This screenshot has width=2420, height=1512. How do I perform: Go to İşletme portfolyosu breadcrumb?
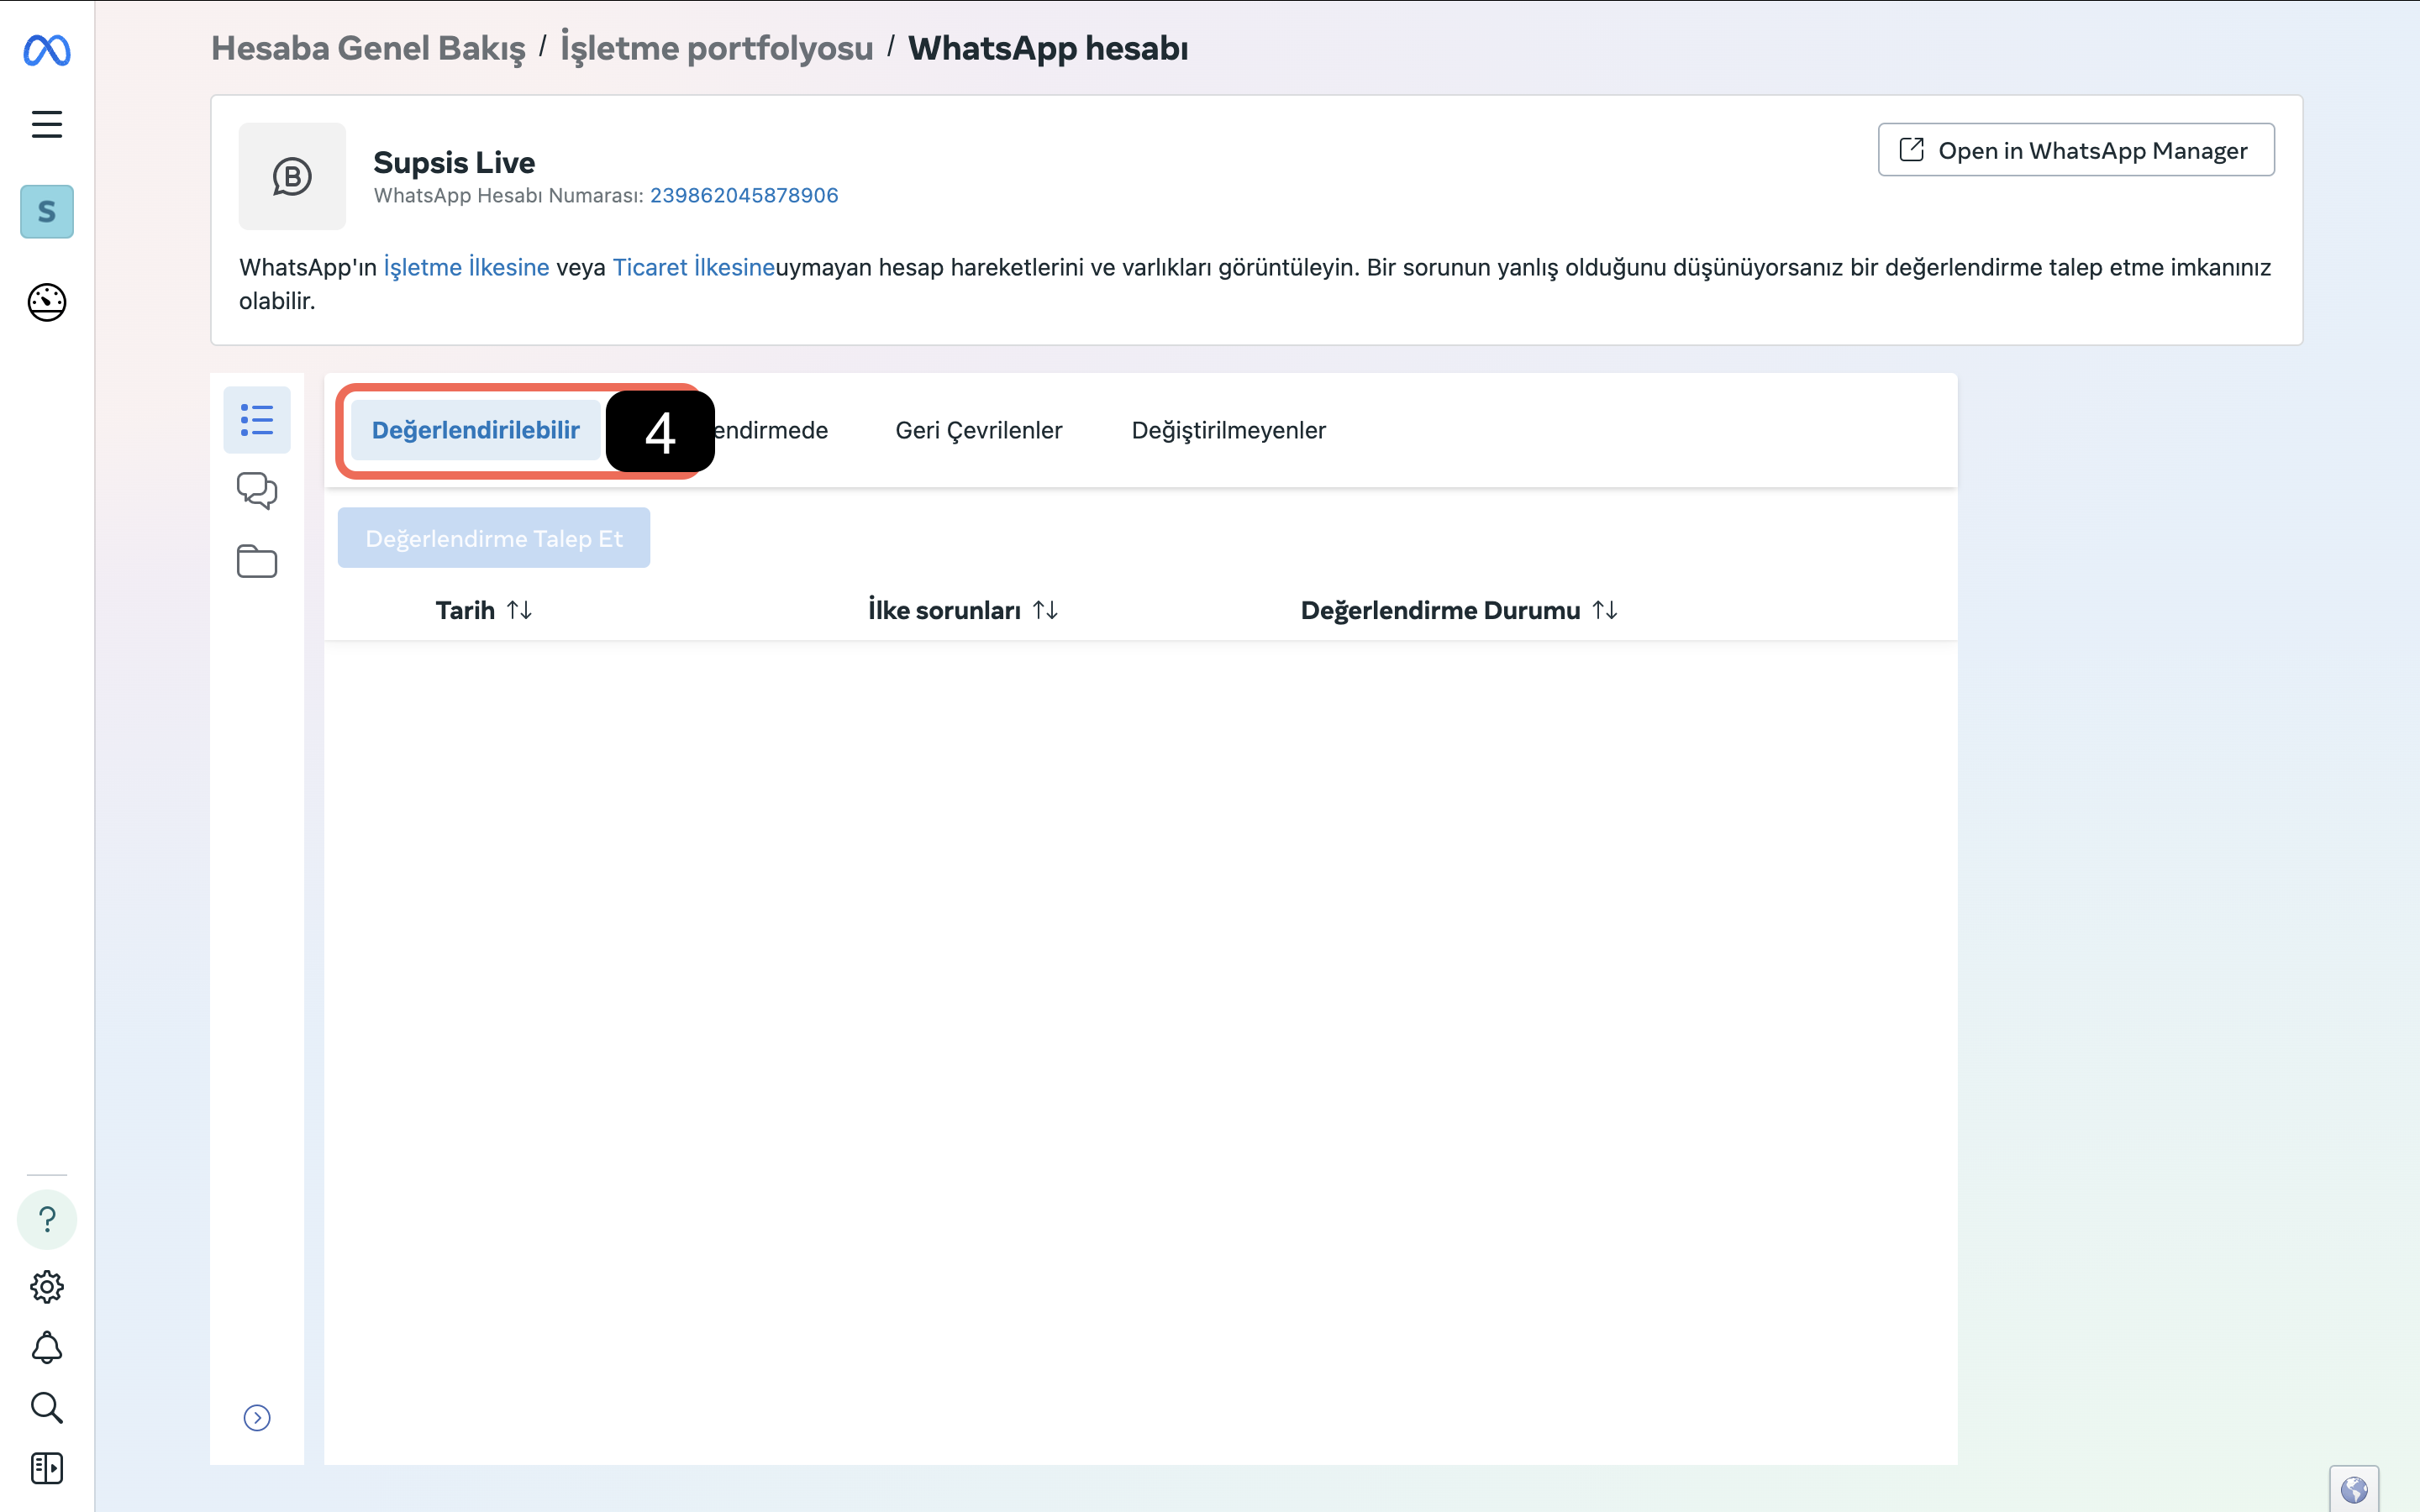716,48
